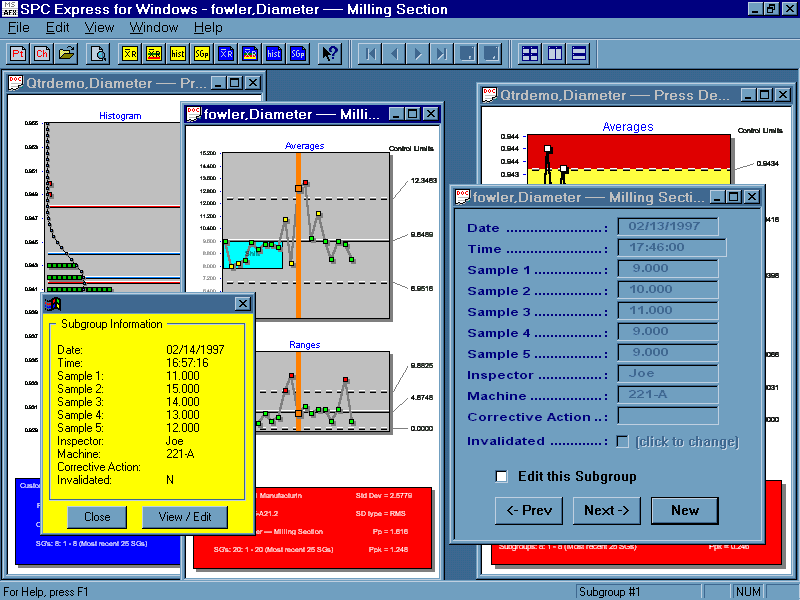Go to first subgroup toolbar button

[x=371, y=54]
